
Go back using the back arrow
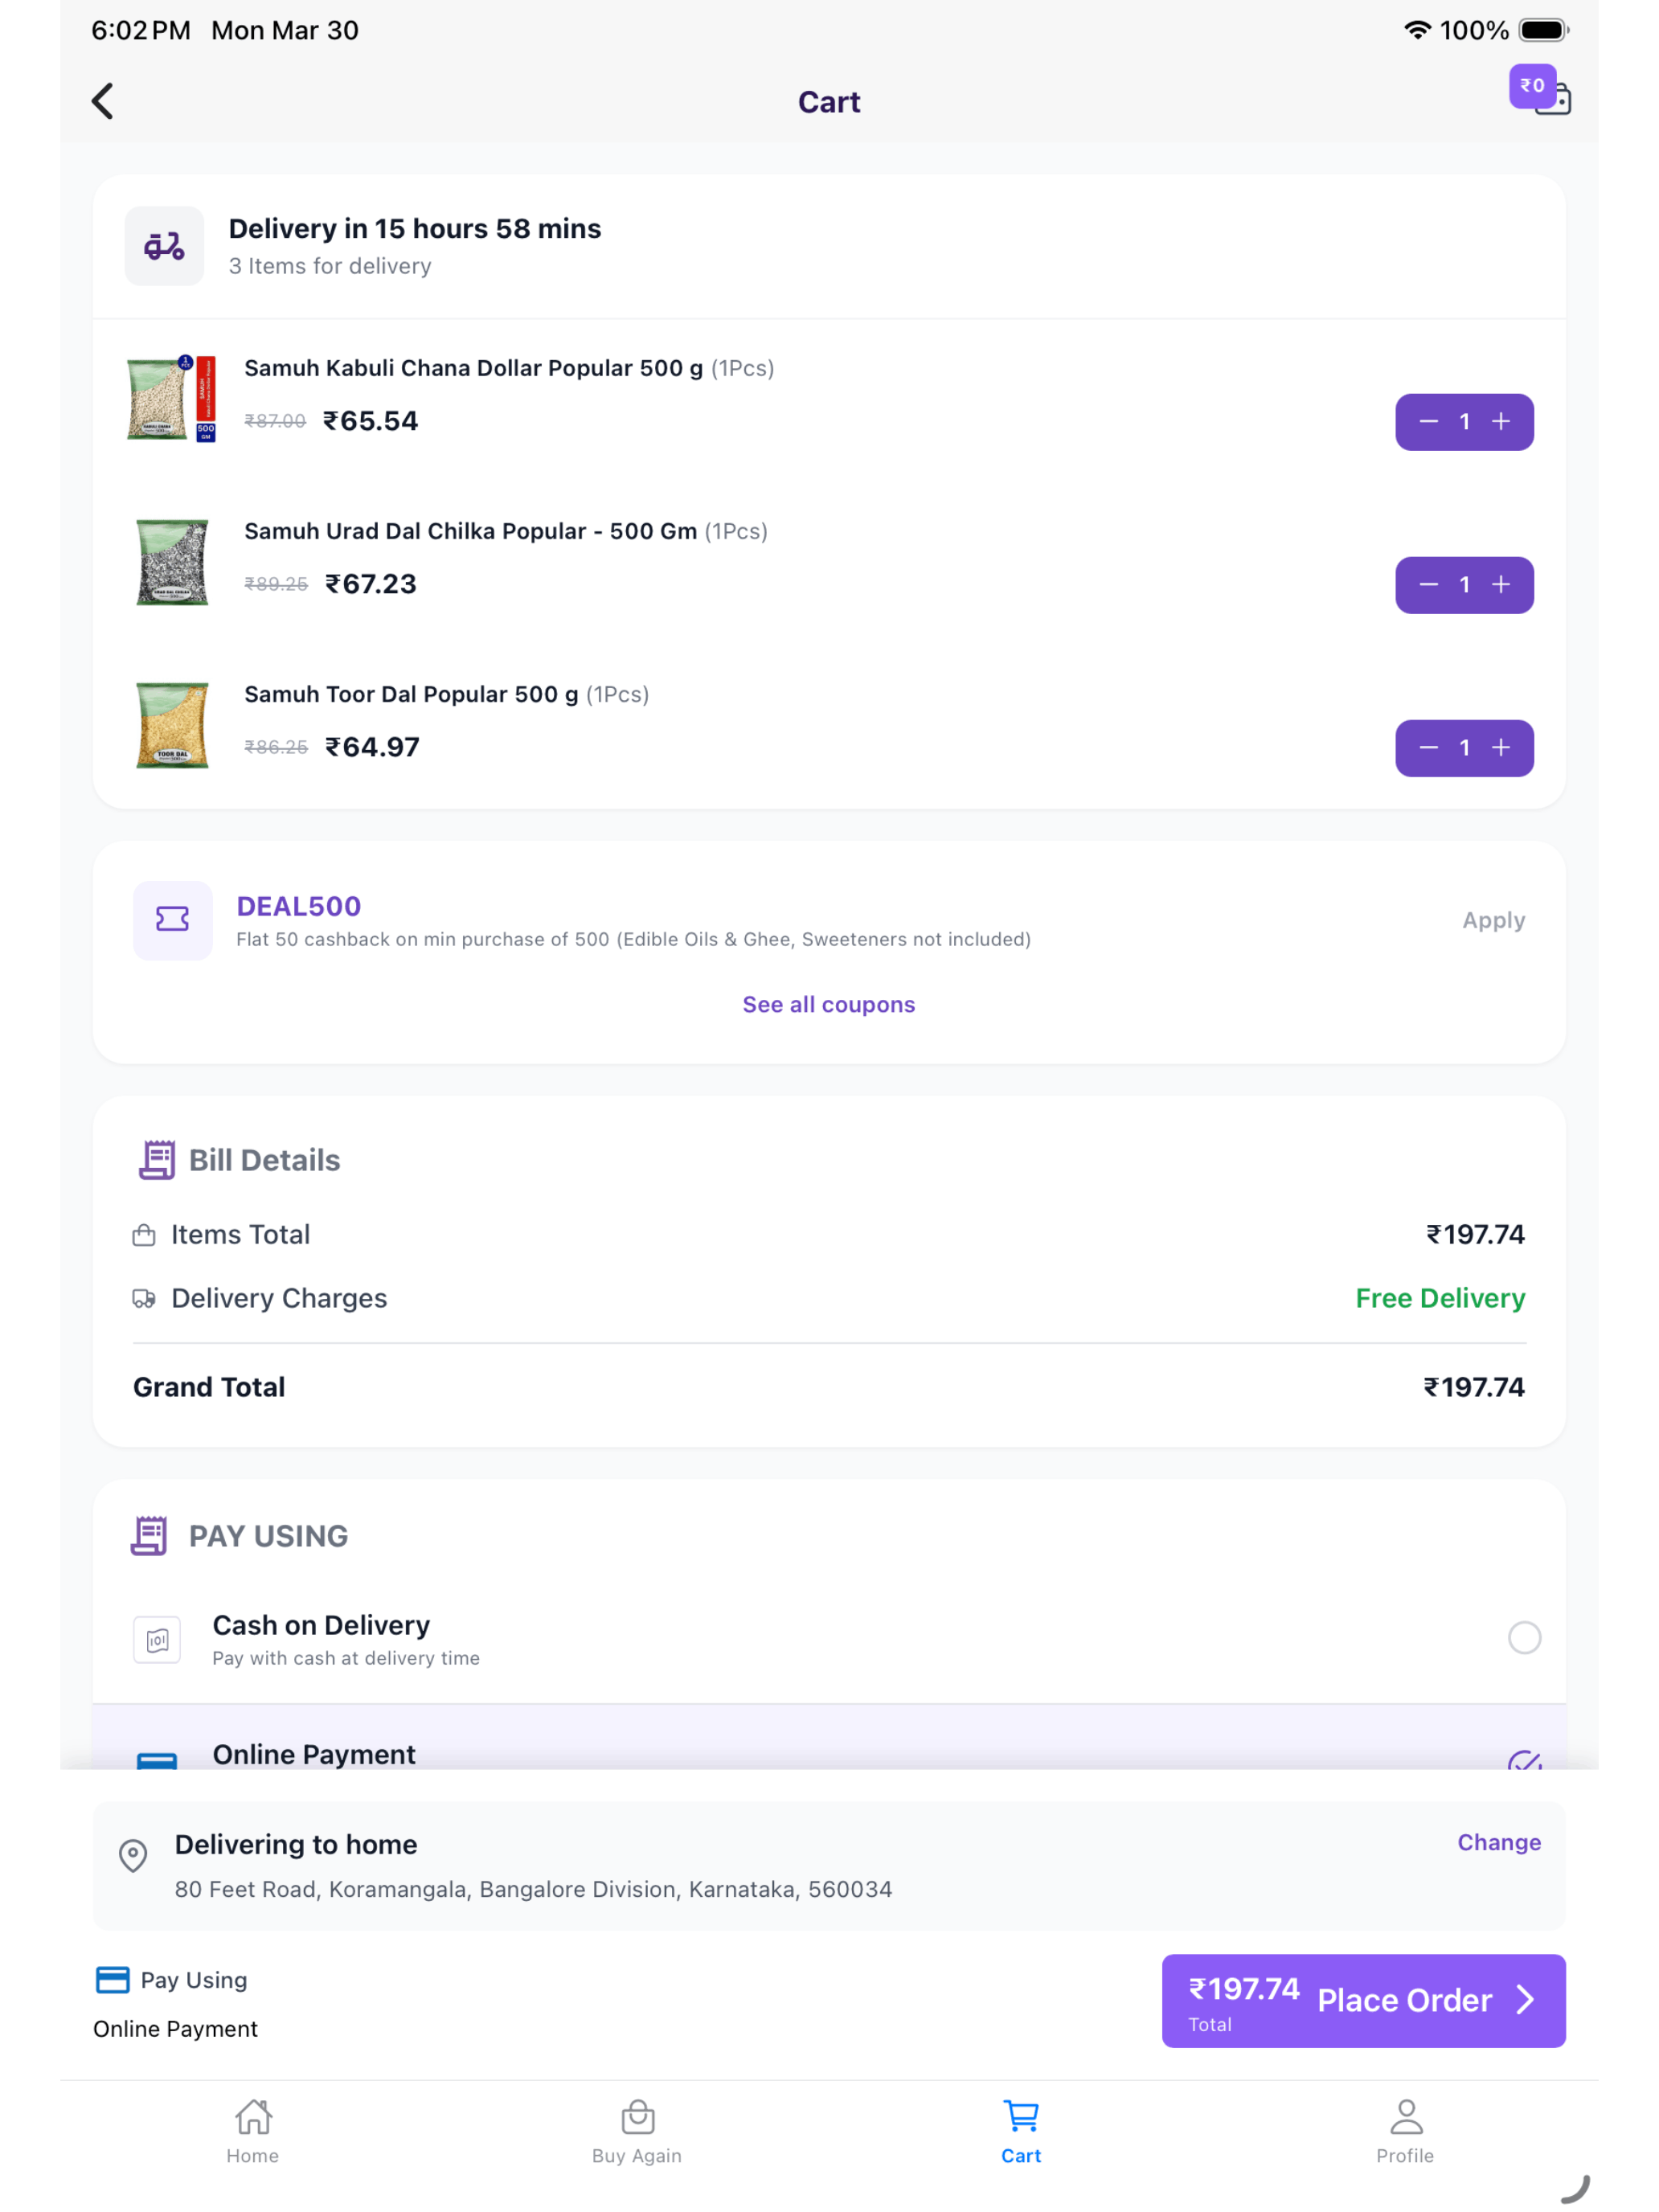tap(102, 101)
